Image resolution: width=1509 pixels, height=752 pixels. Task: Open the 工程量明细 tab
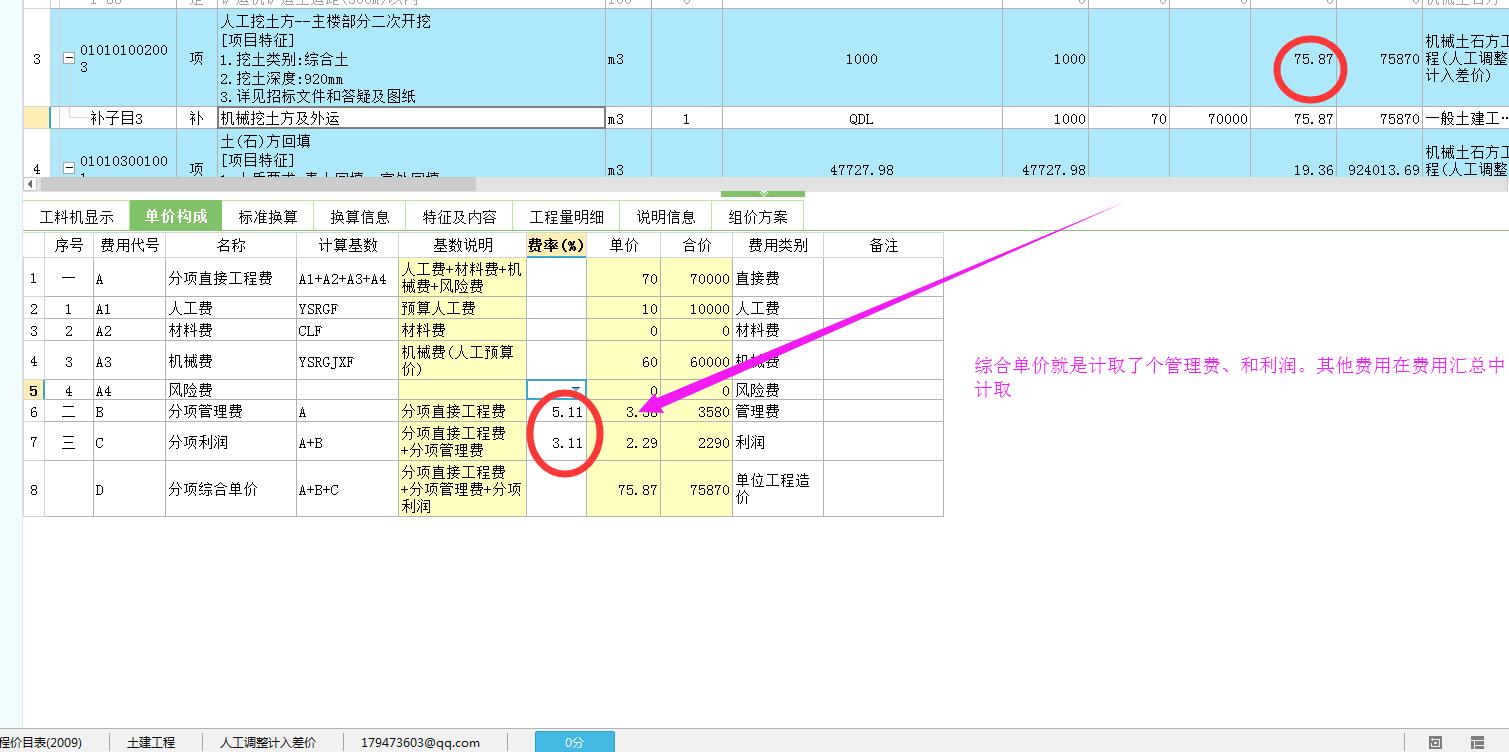coord(567,216)
